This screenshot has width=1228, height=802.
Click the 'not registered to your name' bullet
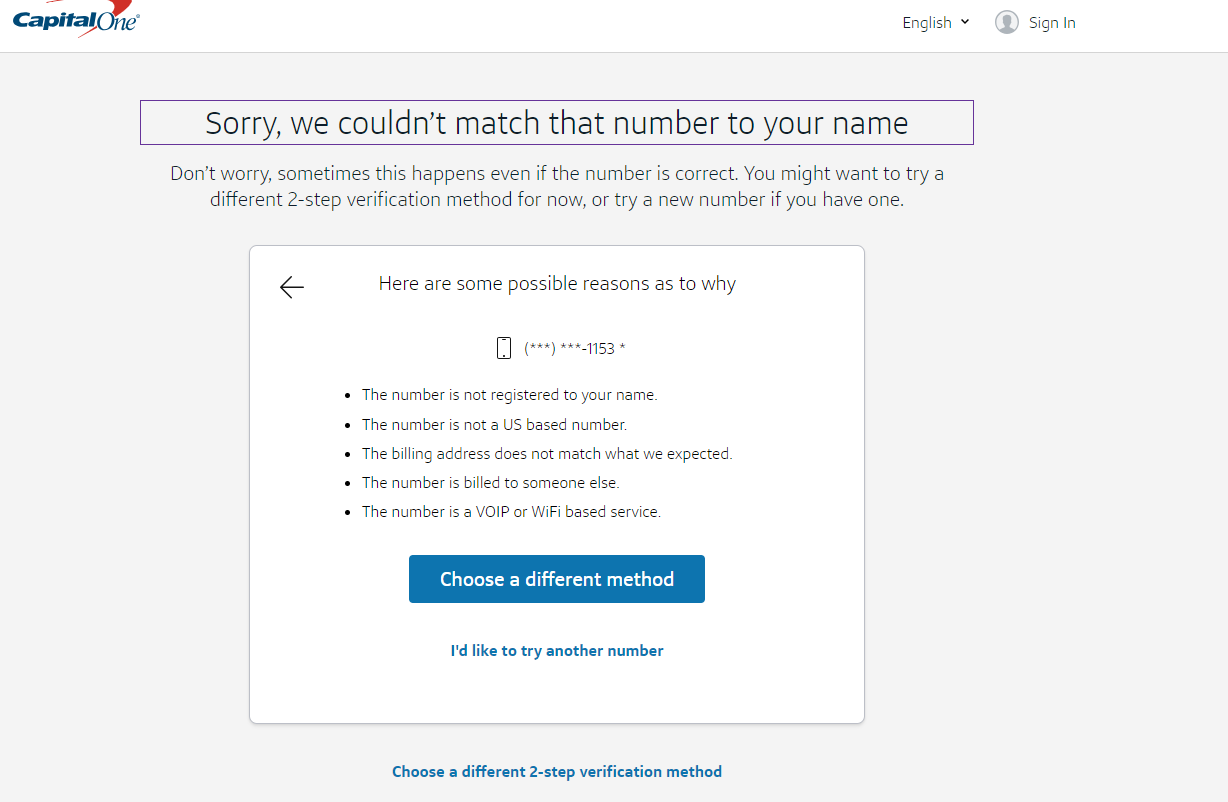coord(510,395)
